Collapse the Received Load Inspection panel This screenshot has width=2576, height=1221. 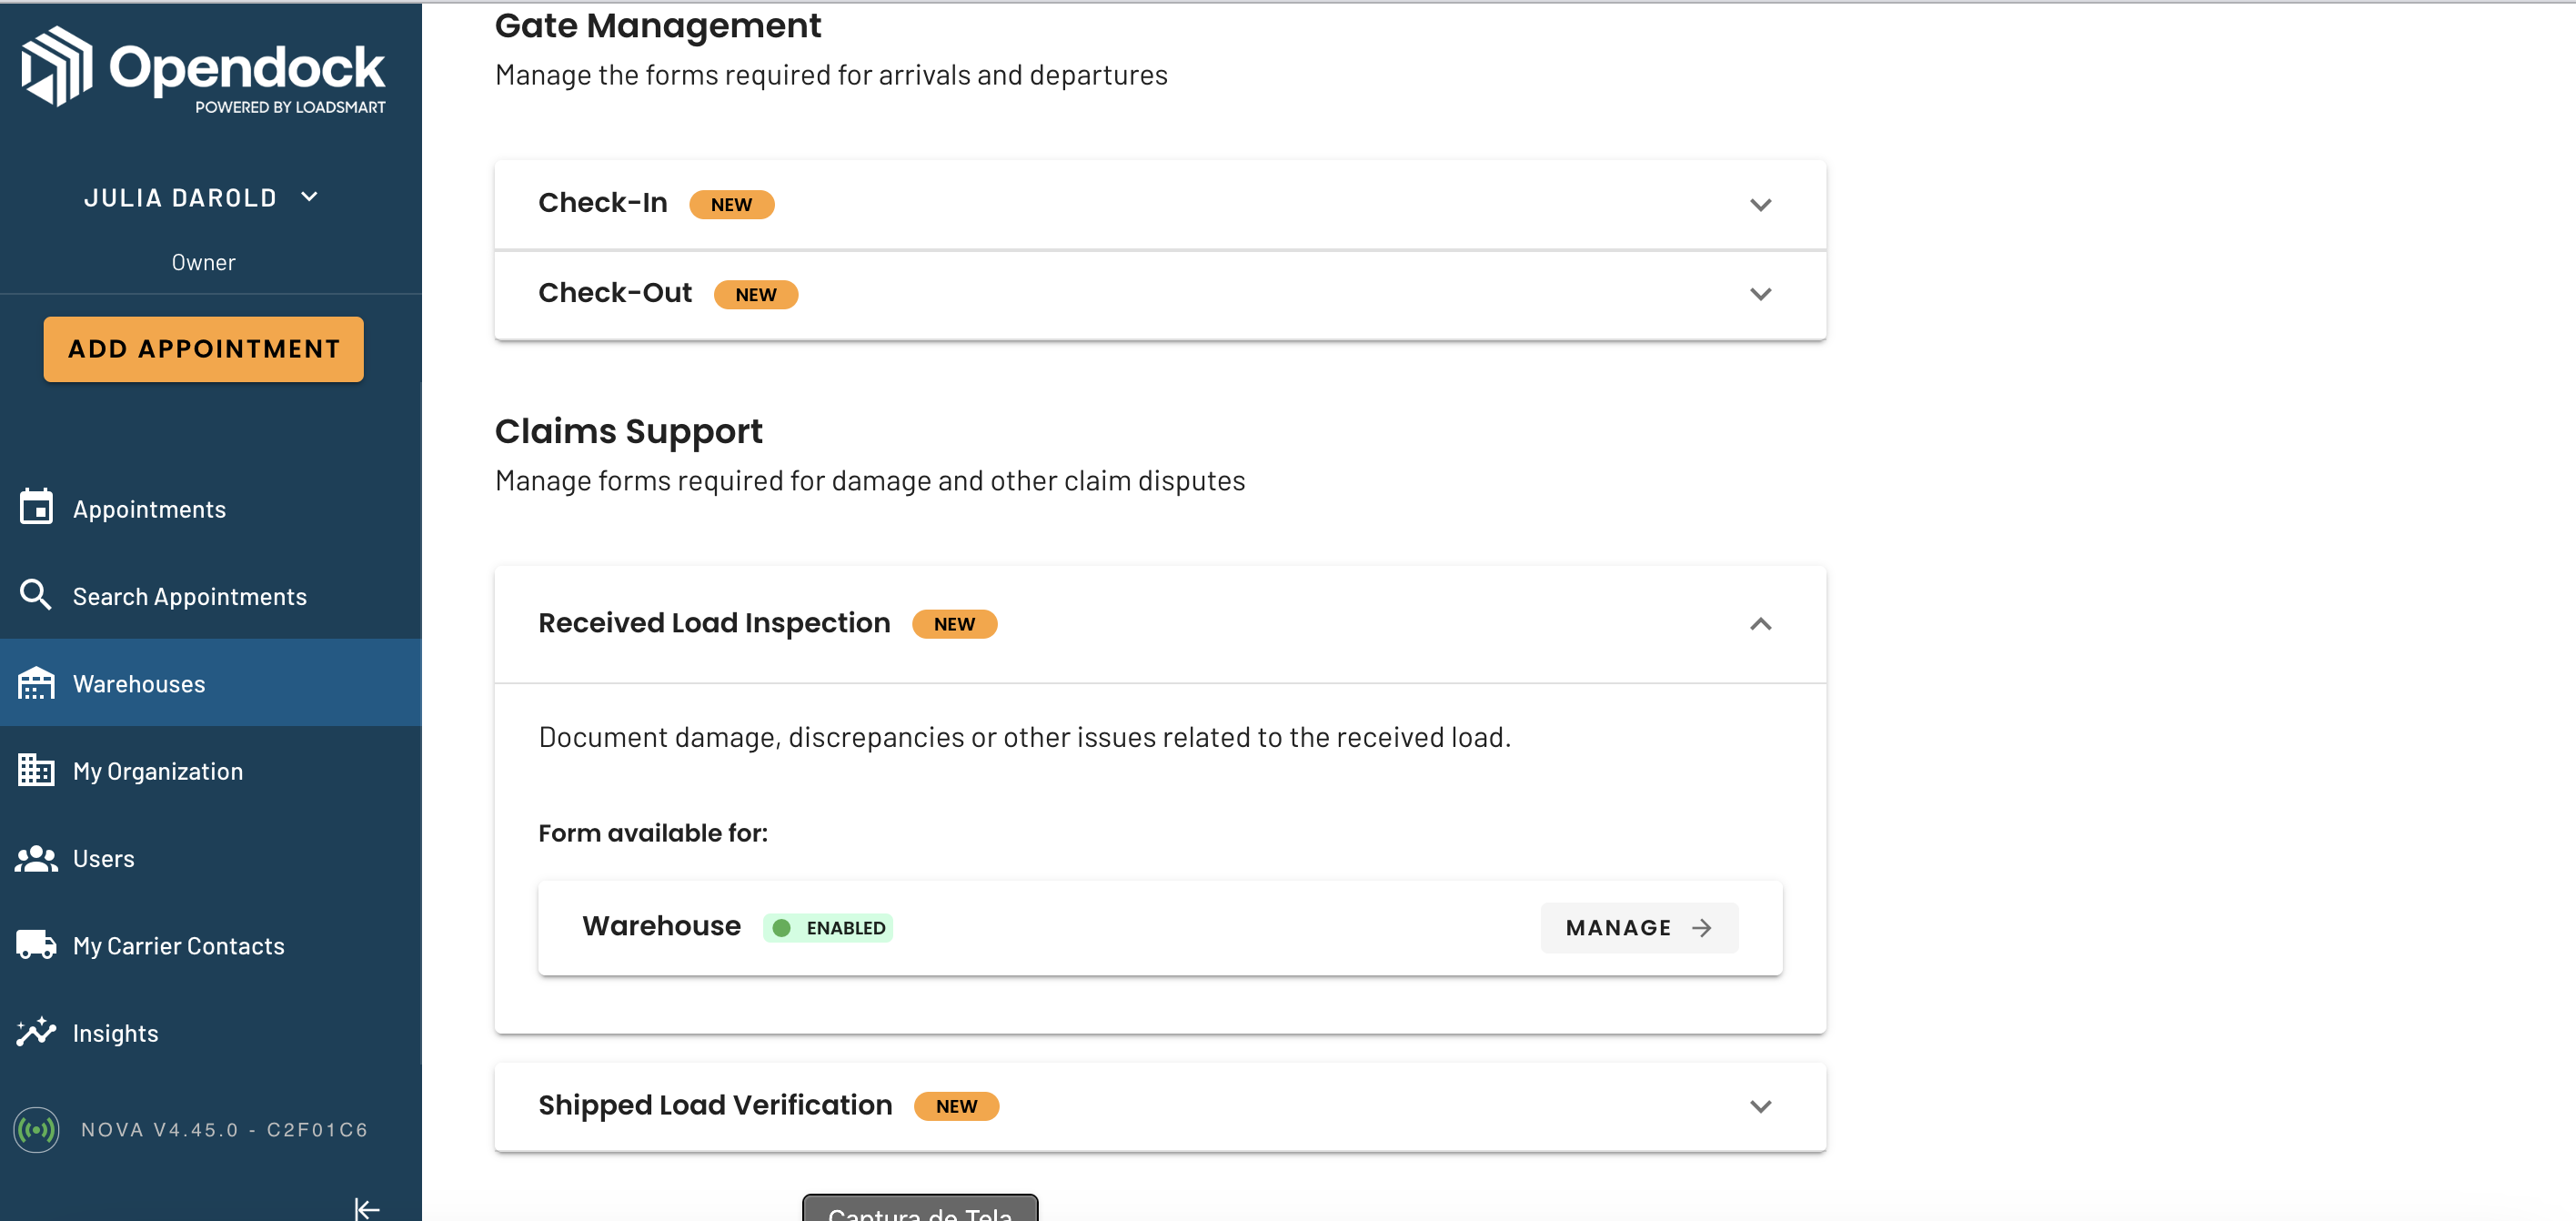1761,624
